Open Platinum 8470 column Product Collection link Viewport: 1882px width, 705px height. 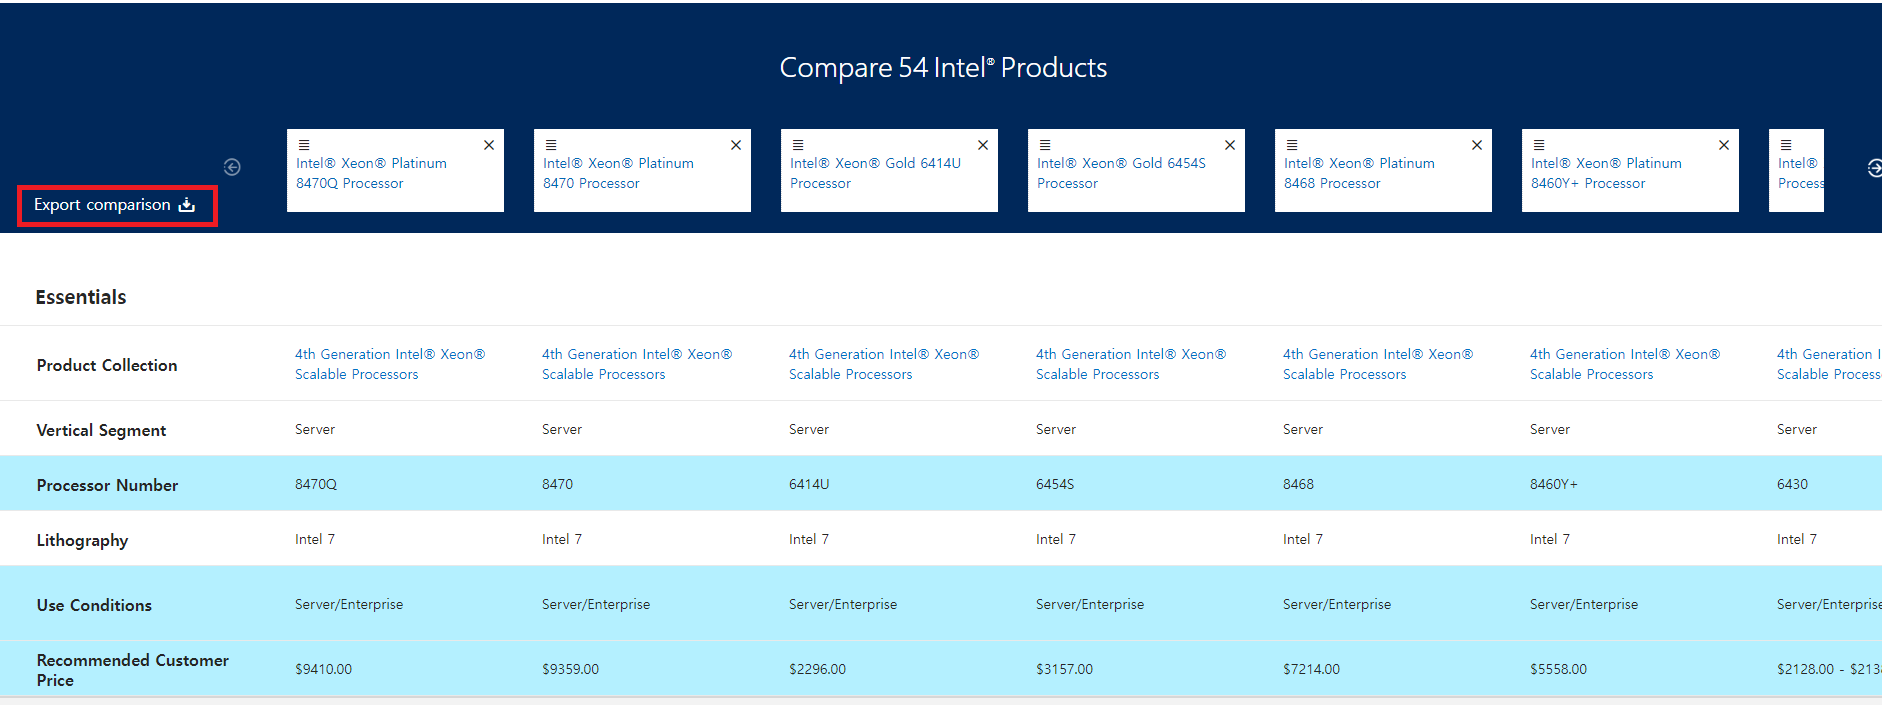pyautogui.click(x=637, y=364)
